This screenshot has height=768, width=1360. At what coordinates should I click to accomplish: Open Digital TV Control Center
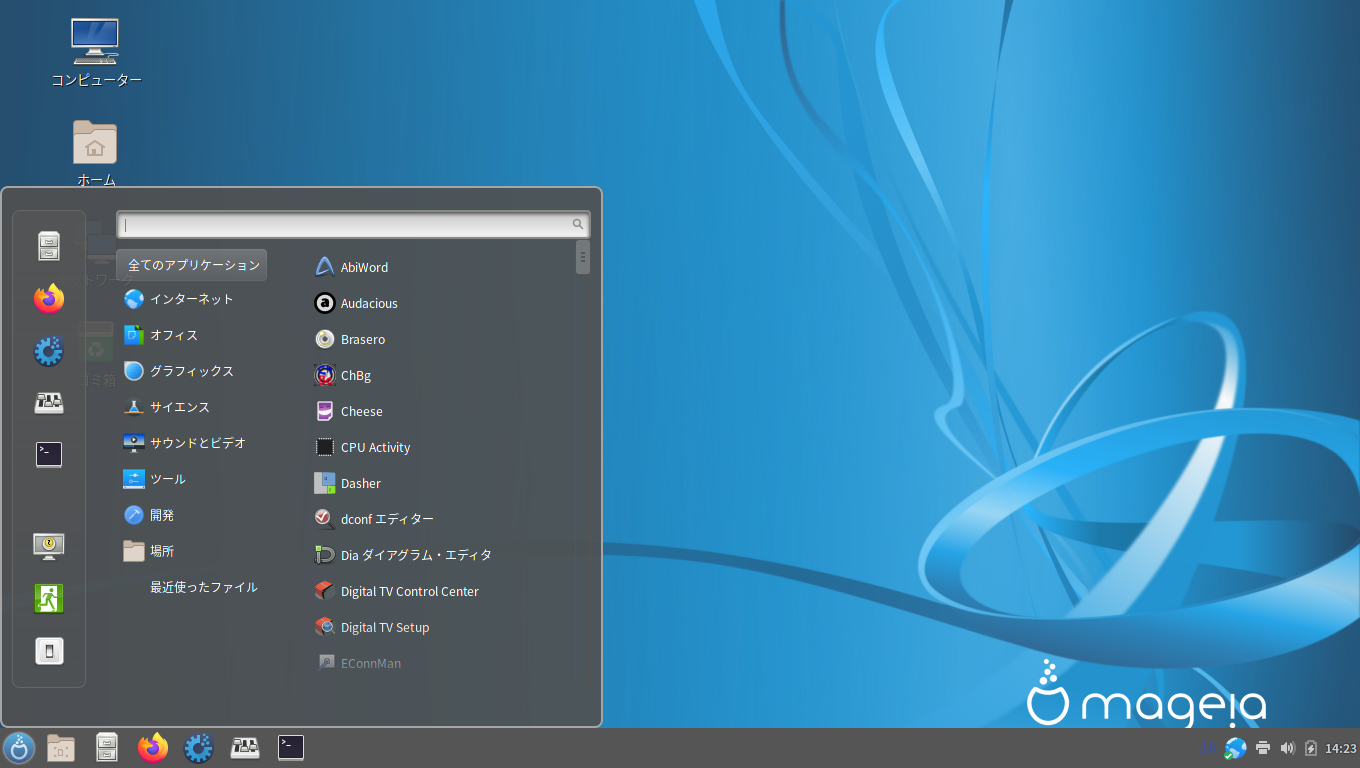tap(397, 591)
